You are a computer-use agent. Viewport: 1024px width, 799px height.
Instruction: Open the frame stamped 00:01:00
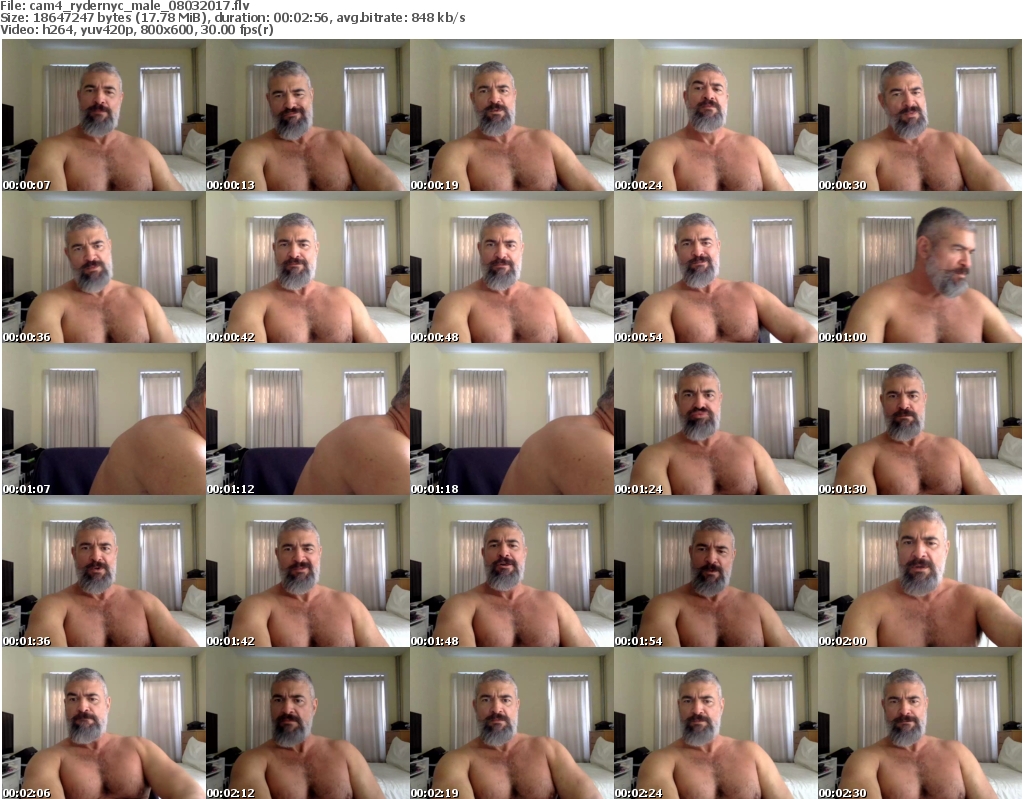tap(920, 267)
